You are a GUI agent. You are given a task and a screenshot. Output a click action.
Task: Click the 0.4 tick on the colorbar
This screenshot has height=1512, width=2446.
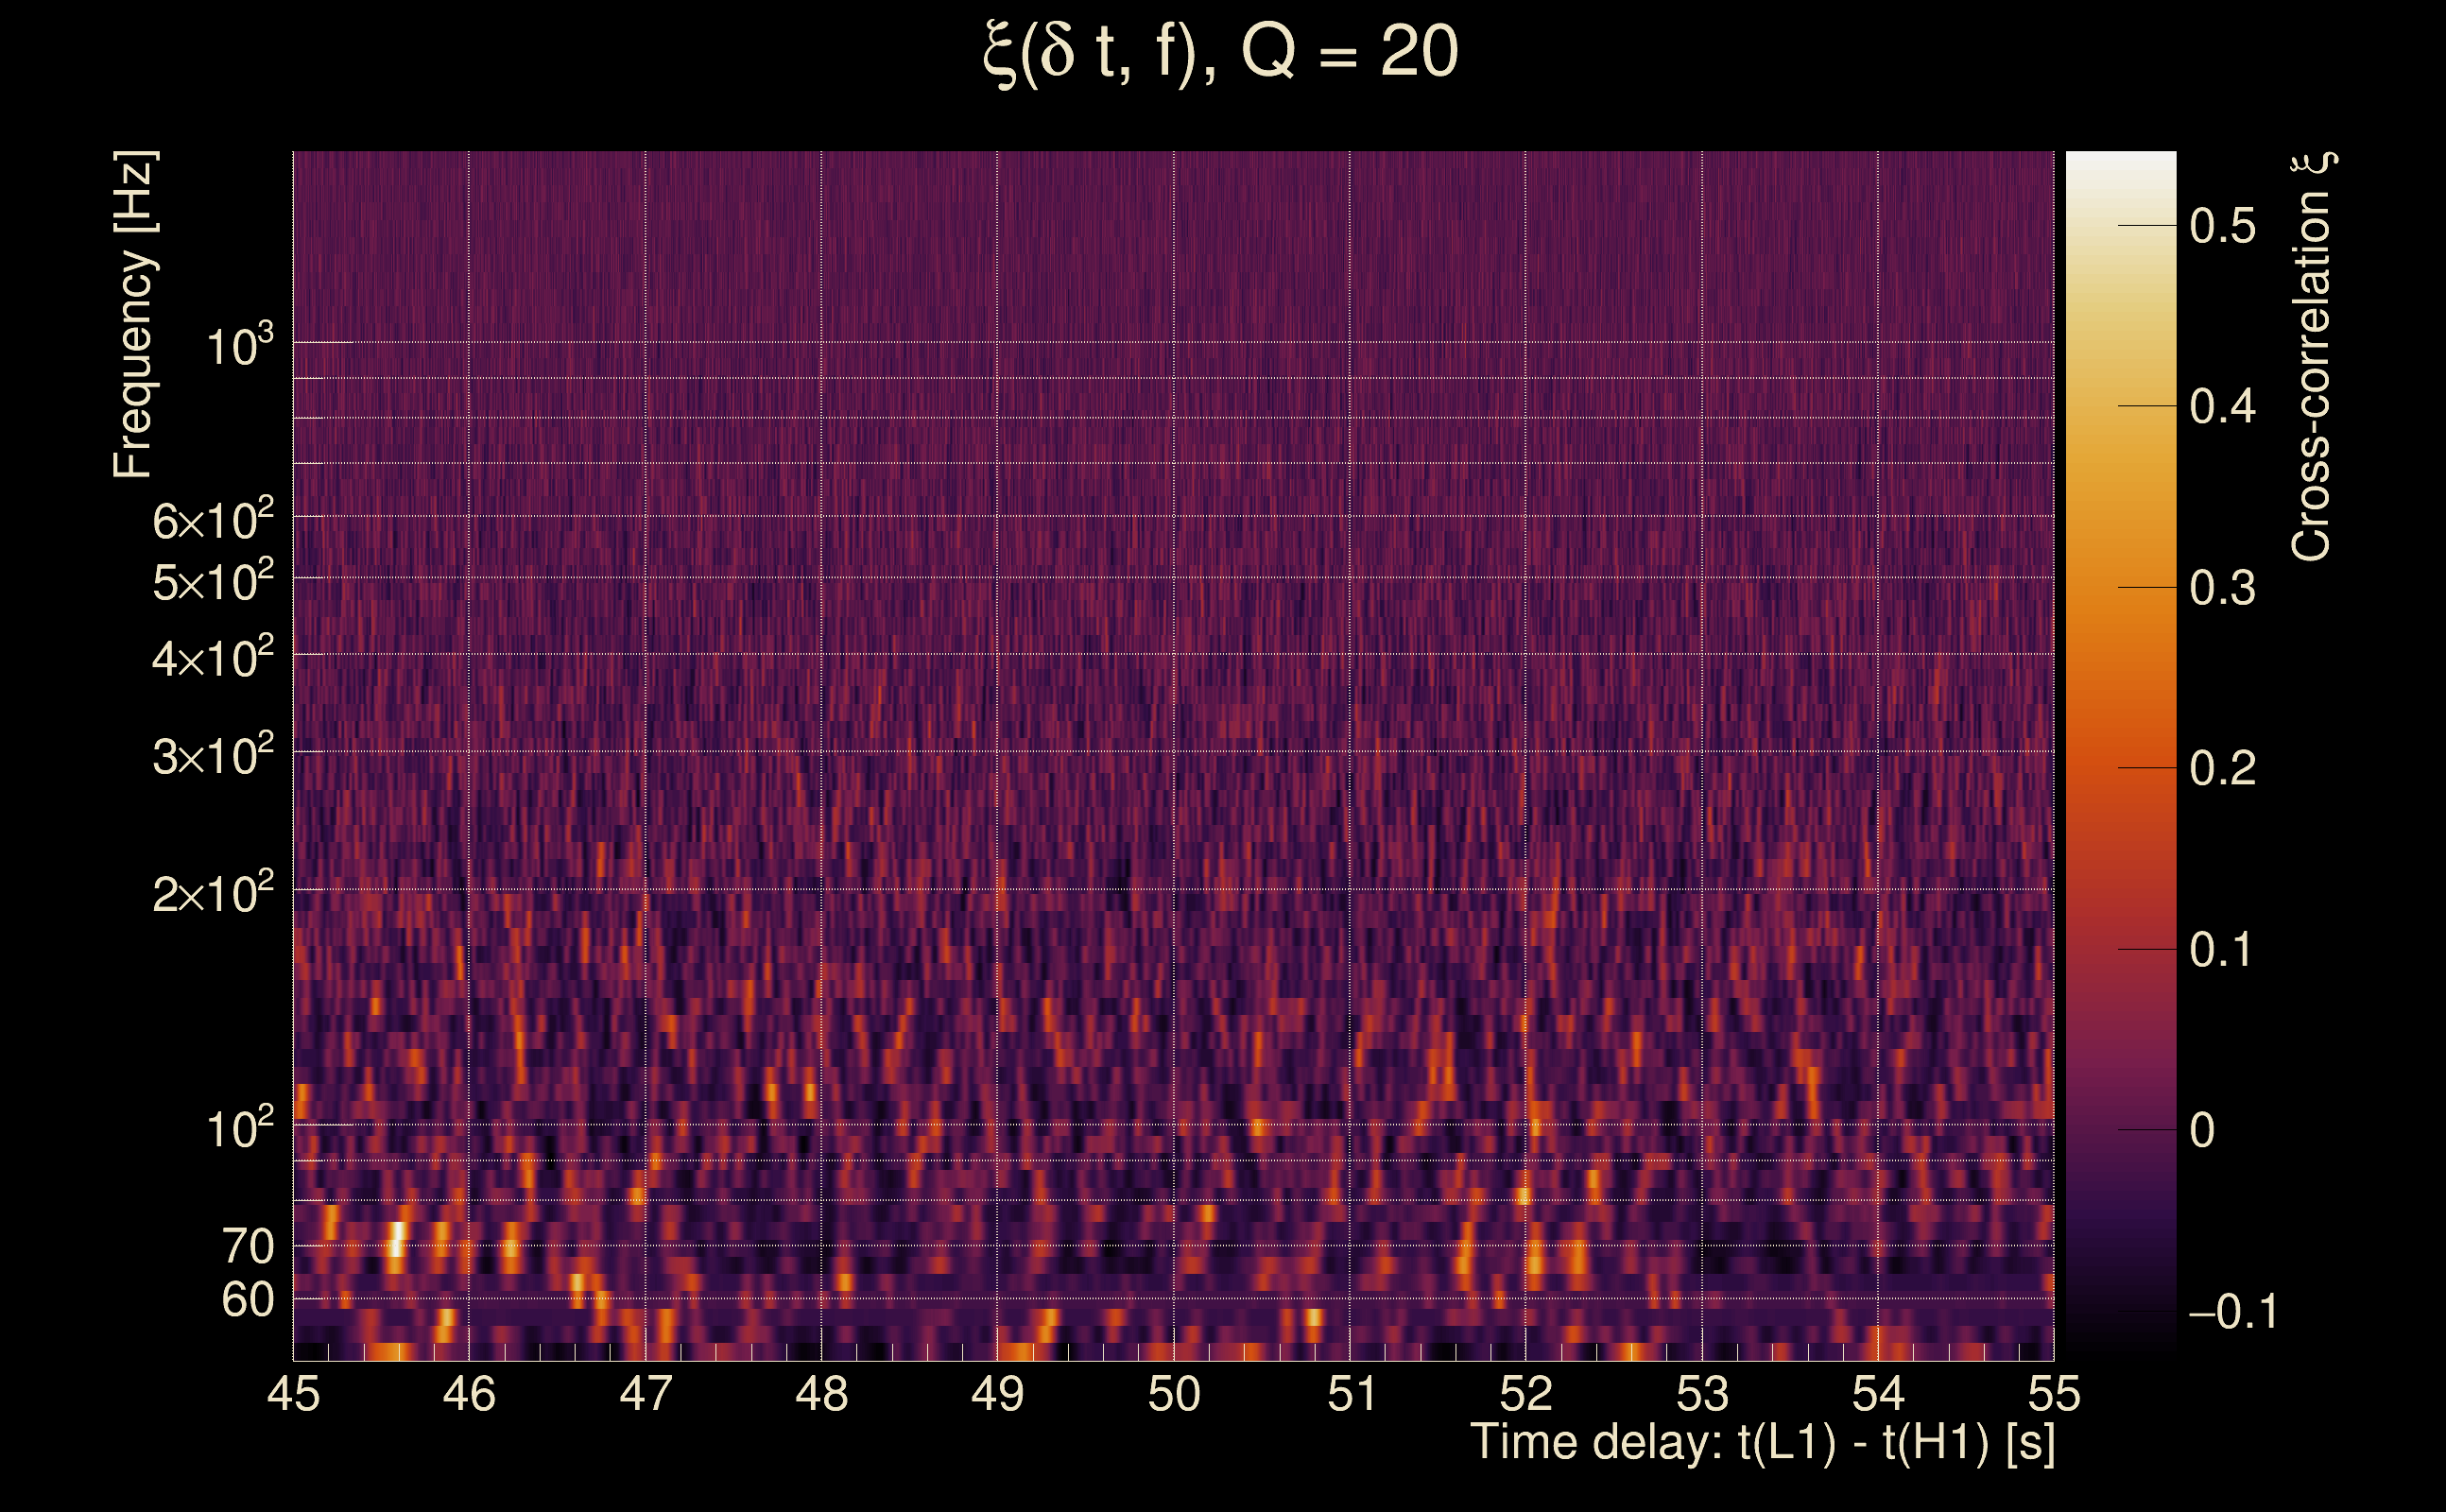[2222, 407]
